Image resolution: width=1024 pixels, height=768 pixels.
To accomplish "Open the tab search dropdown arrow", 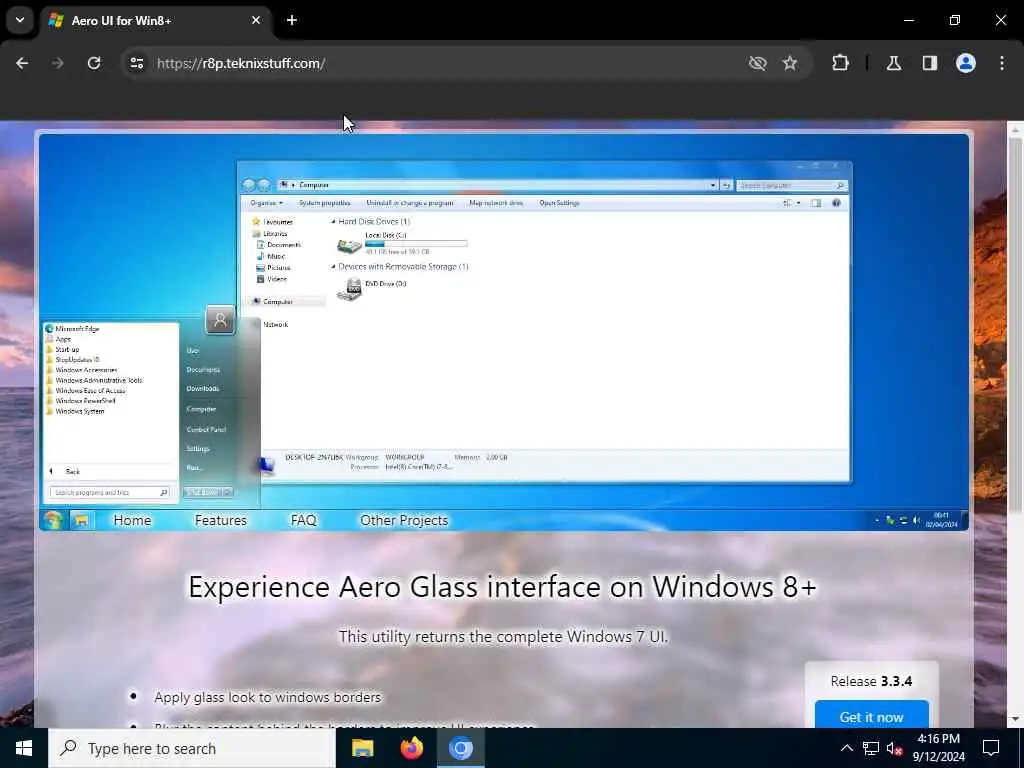I will 20,20.
